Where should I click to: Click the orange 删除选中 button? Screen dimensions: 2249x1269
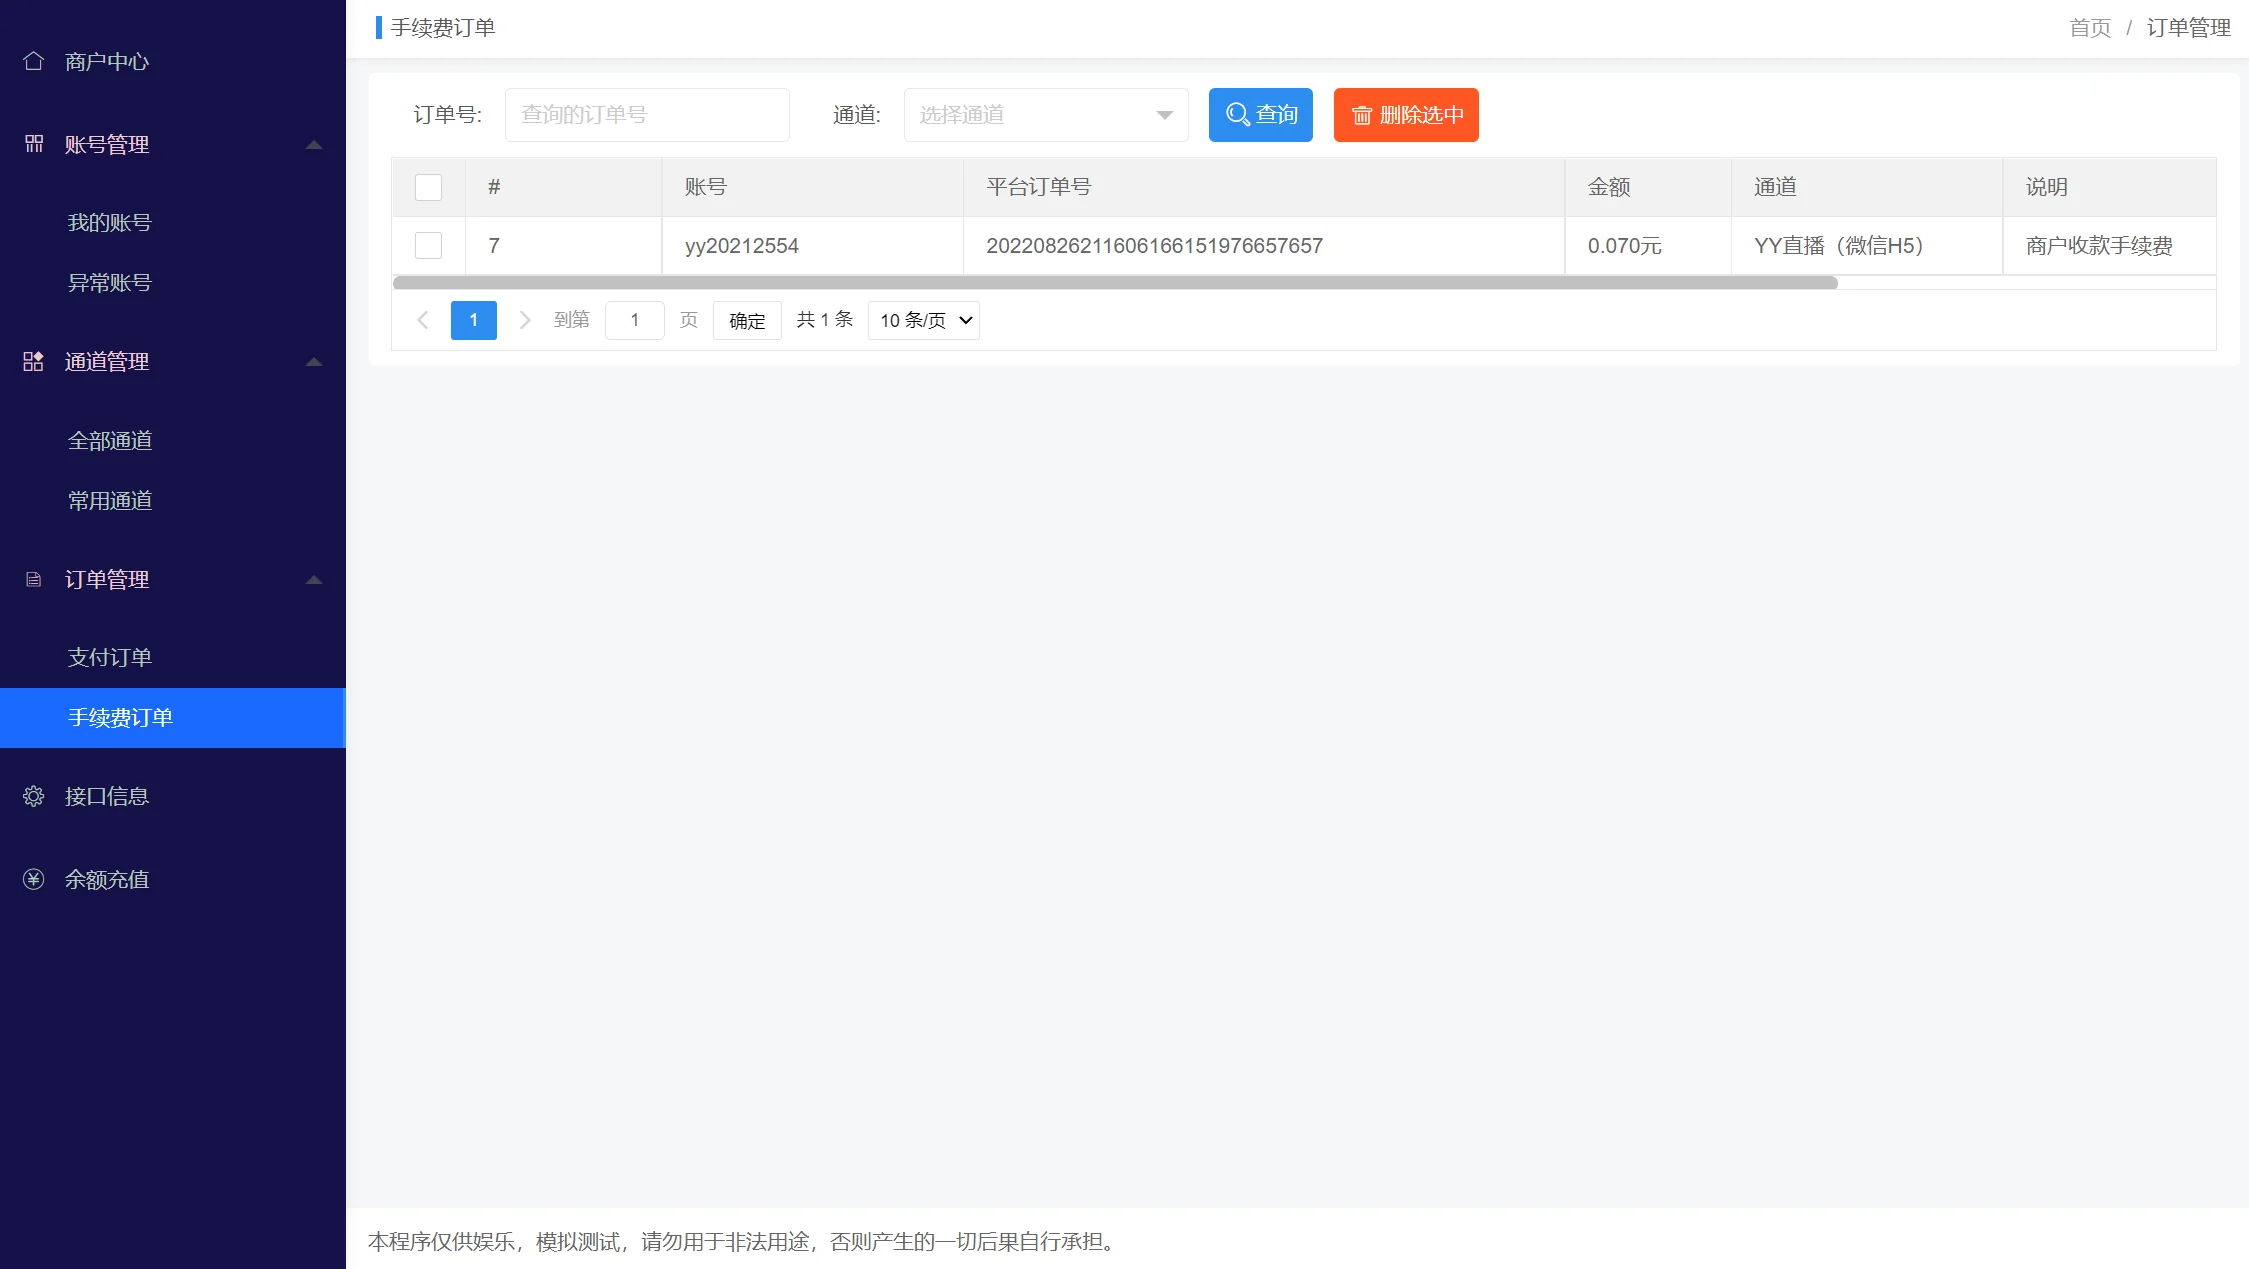[x=1405, y=115]
